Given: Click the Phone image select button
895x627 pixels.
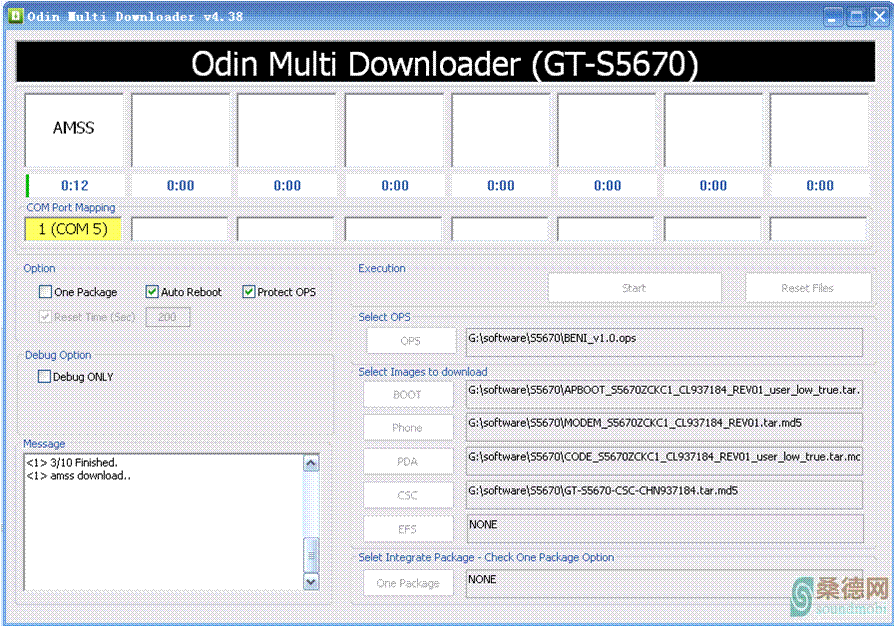Looking at the screenshot, I should pyautogui.click(x=408, y=428).
